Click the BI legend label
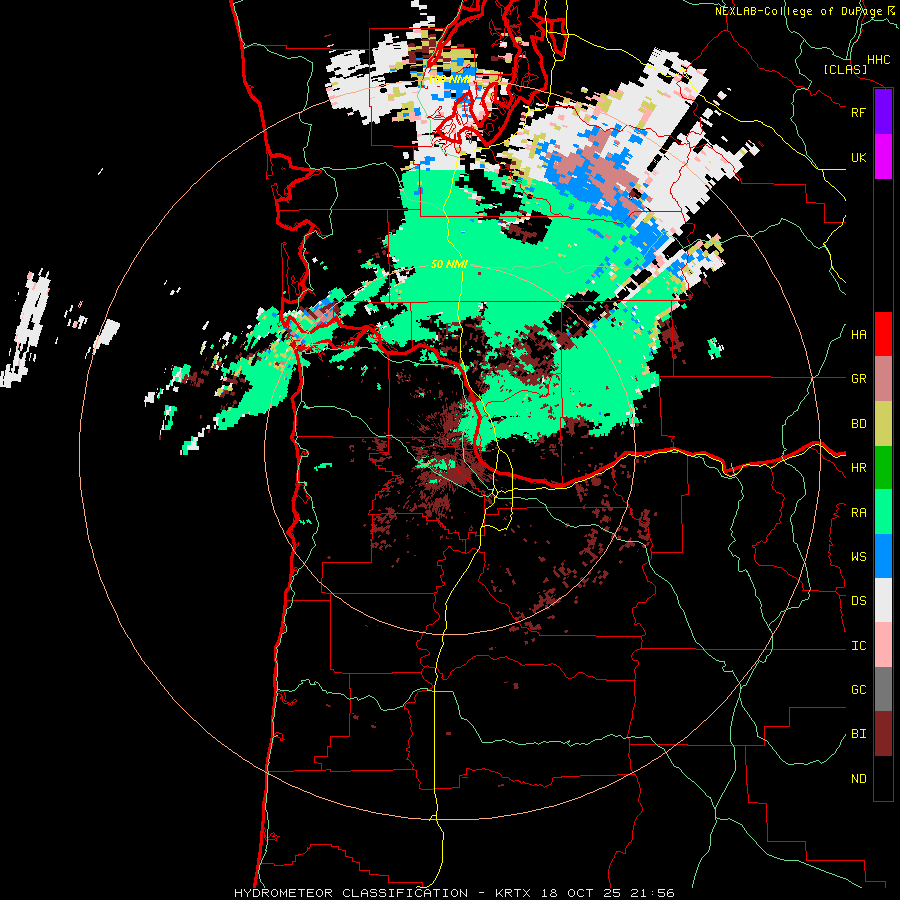 [x=858, y=734]
